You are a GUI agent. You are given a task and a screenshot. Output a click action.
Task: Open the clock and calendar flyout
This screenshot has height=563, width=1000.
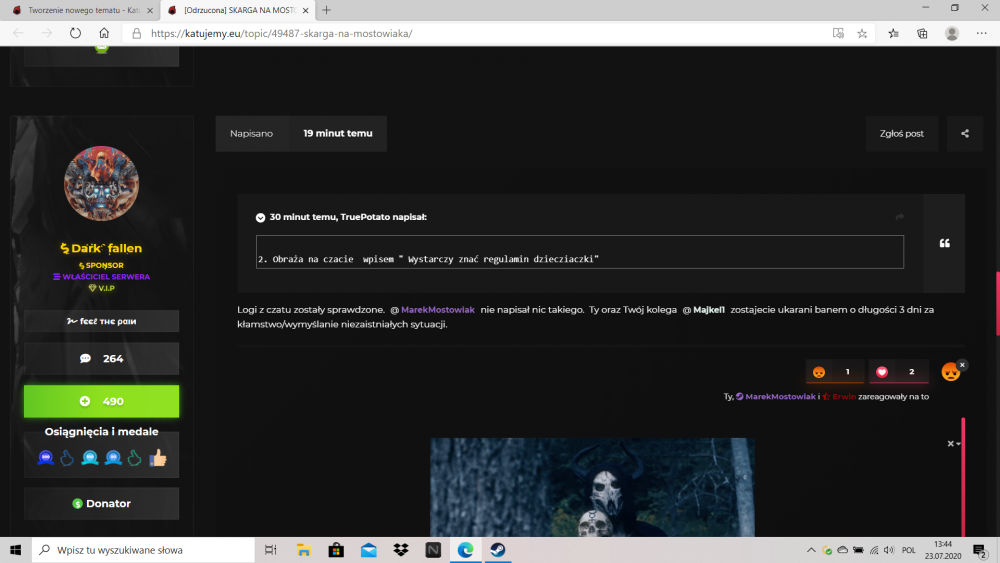[943, 550]
